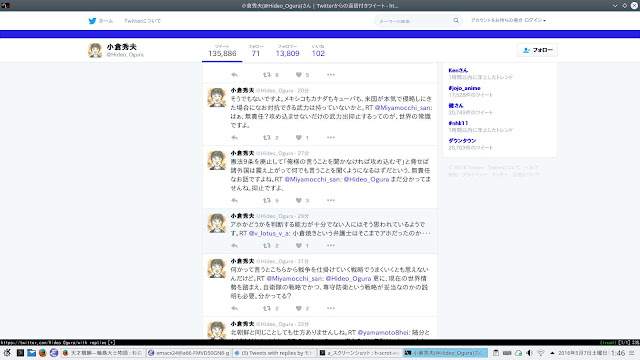Viewport: 640px width, 360px height.
Task: Open the 健さん trend
Action: [456, 106]
